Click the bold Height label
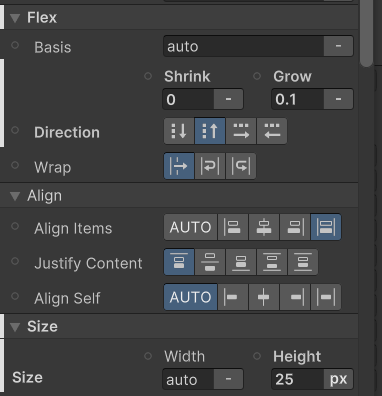 (x=297, y=357)
